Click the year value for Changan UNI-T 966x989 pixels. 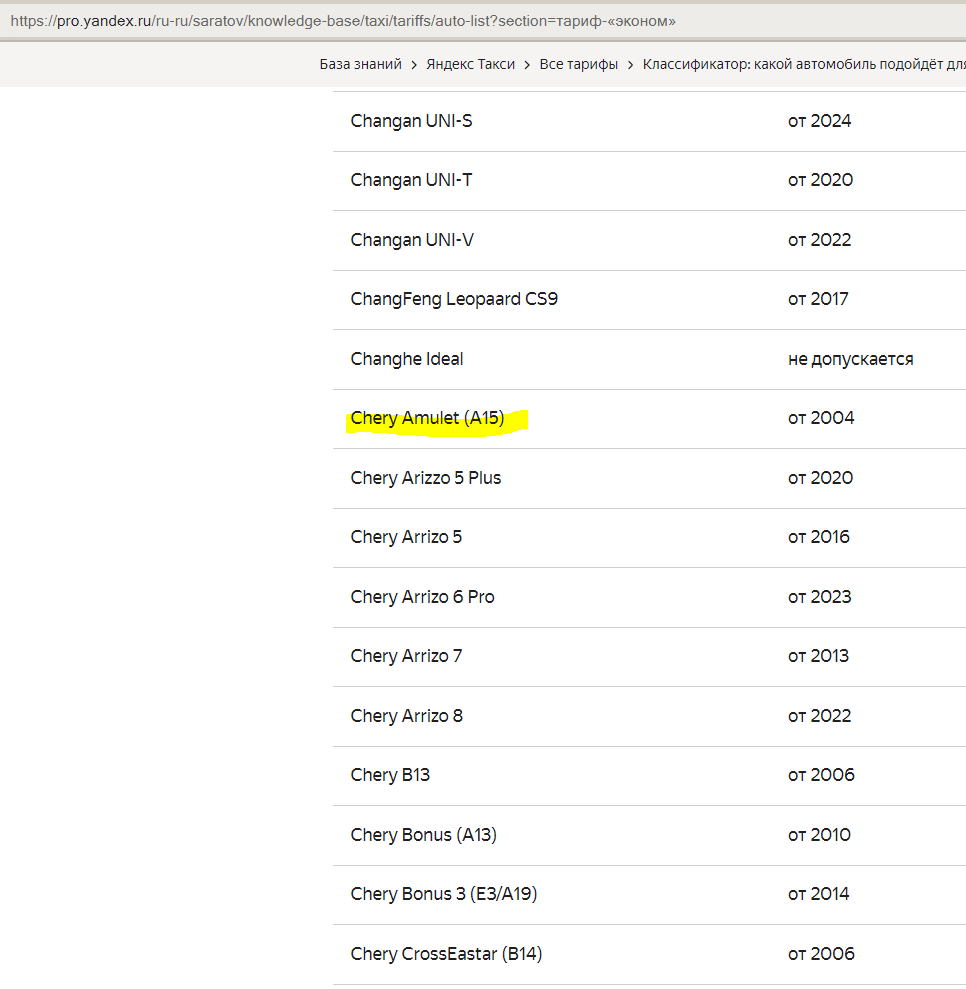(x=820, y=180)
